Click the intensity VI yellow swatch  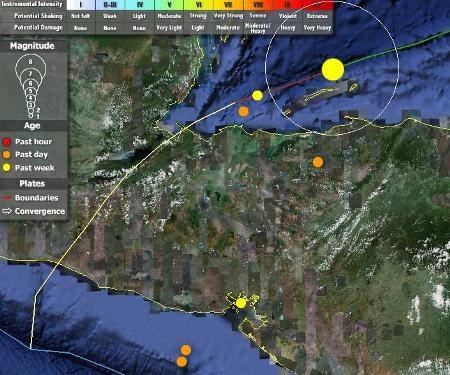click(199, 5)
